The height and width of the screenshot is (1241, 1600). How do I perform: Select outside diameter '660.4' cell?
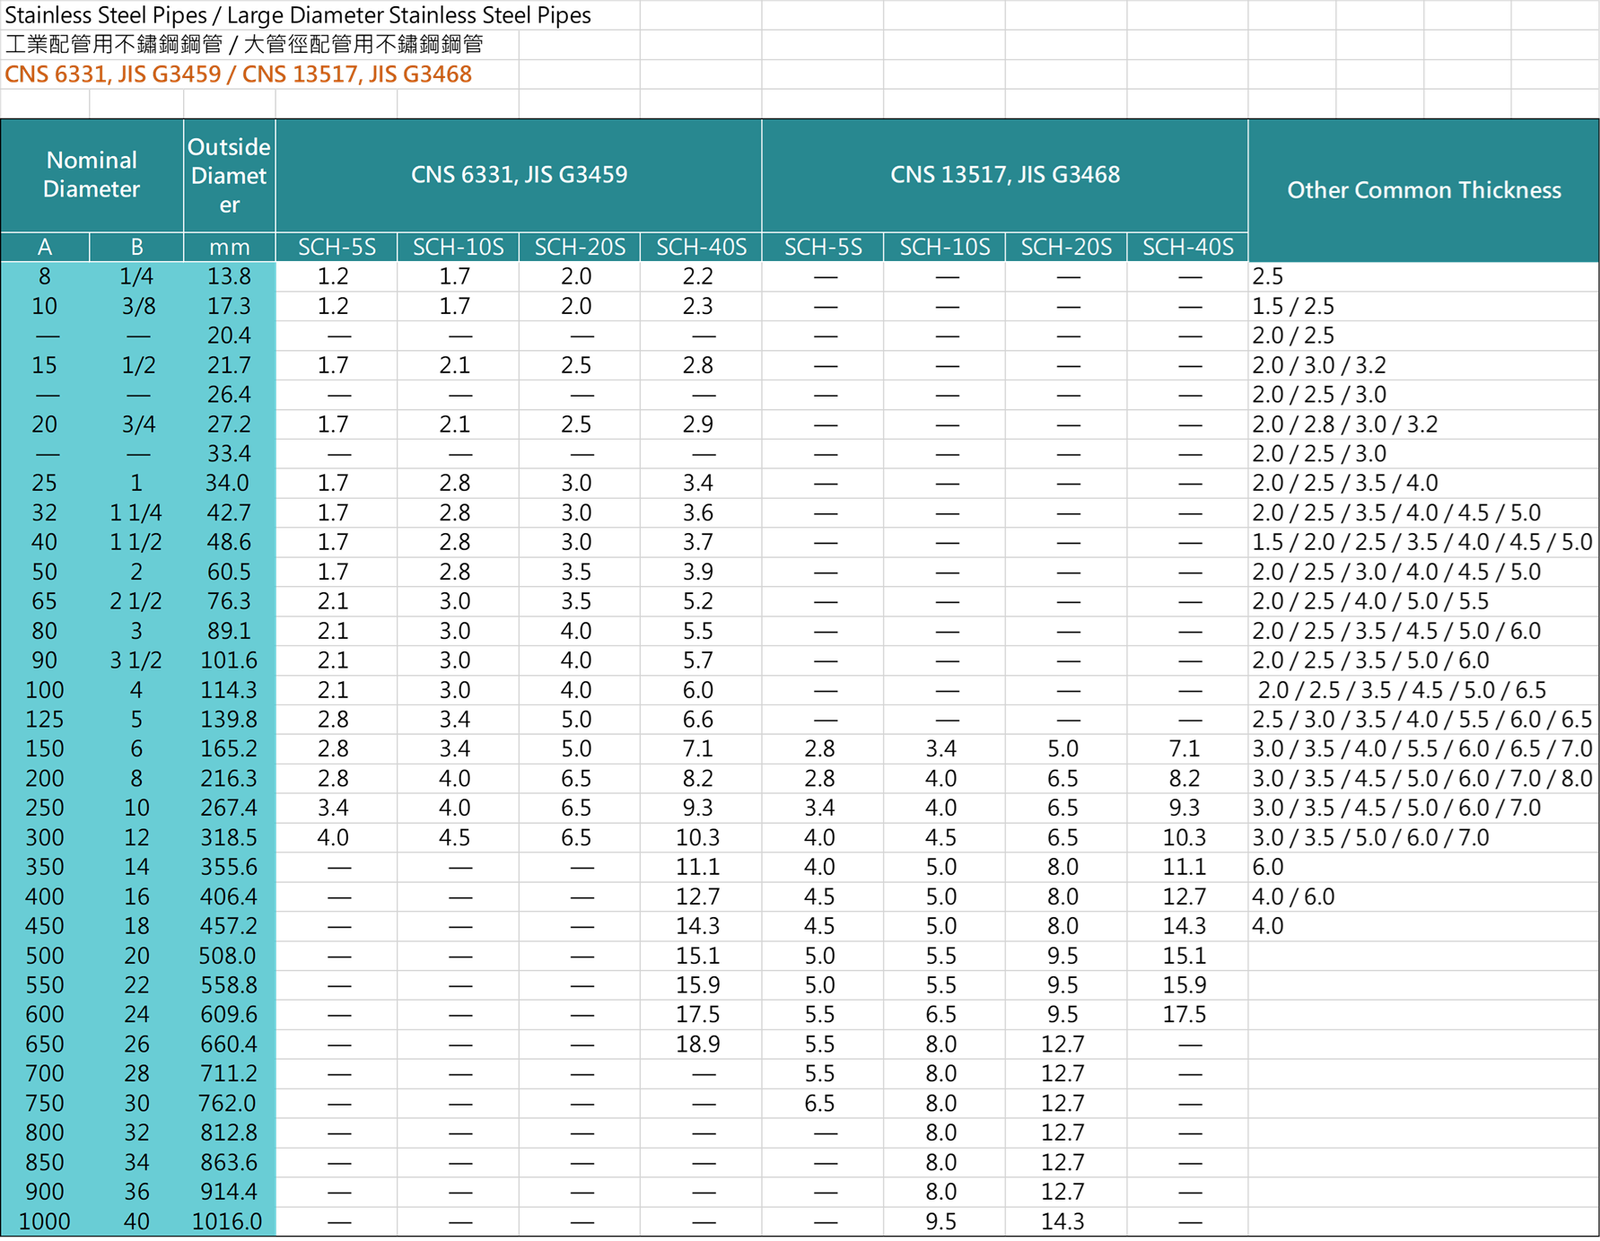229,1044
